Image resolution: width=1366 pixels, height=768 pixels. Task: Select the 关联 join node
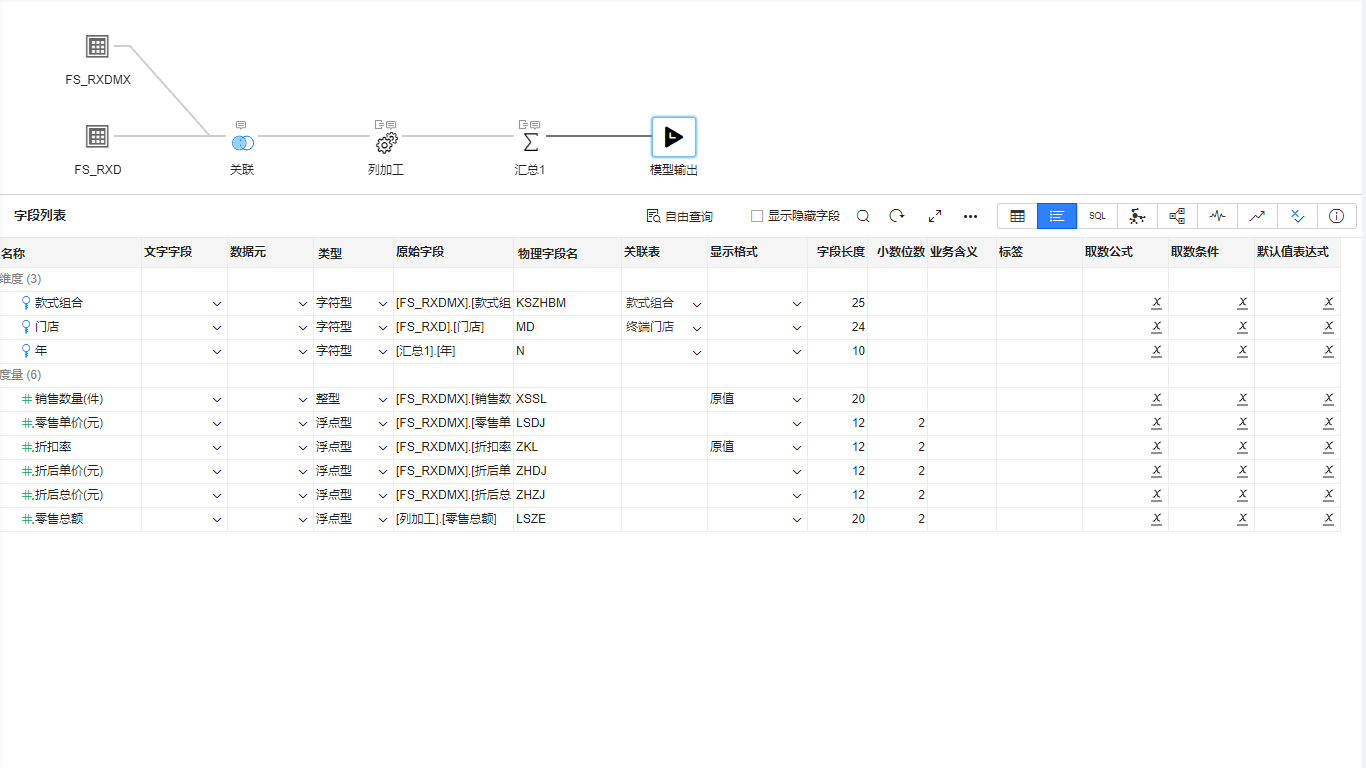241,141
